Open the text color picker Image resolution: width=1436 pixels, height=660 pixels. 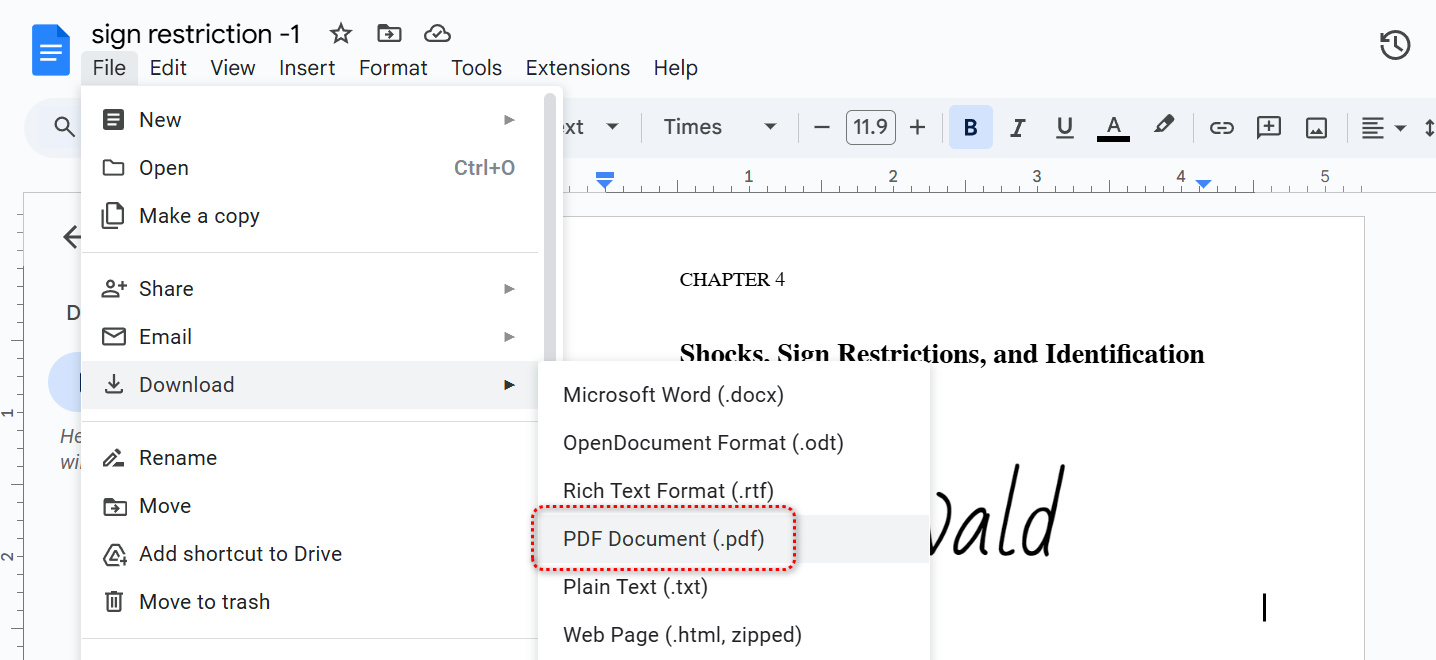click(1112, 127)
